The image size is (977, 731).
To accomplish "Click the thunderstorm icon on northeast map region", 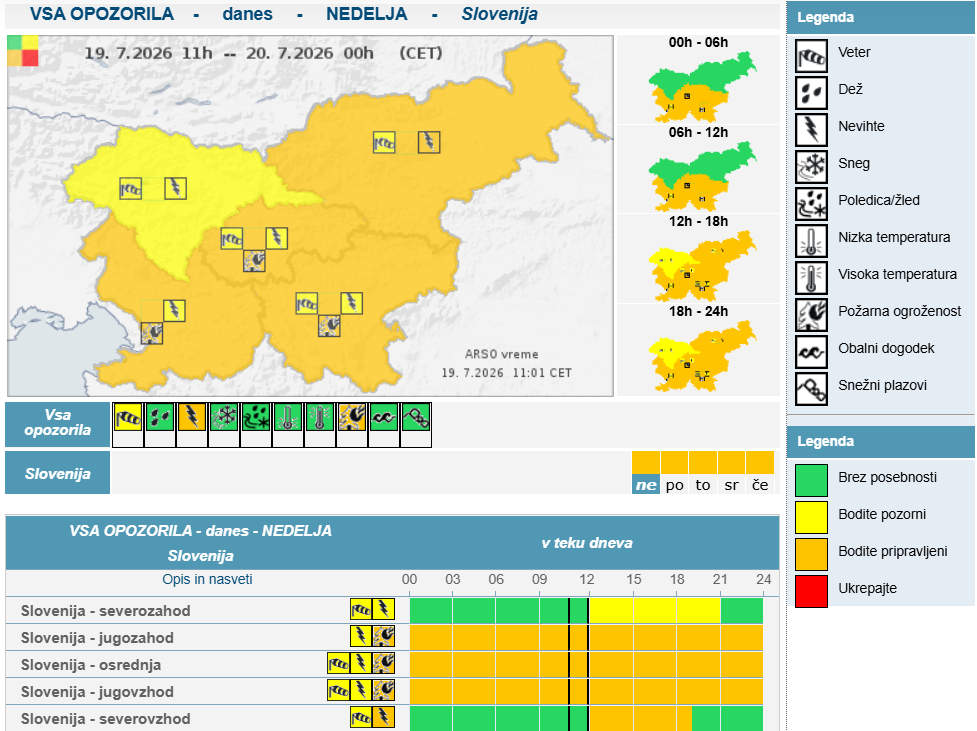I will tap(429, 142).
